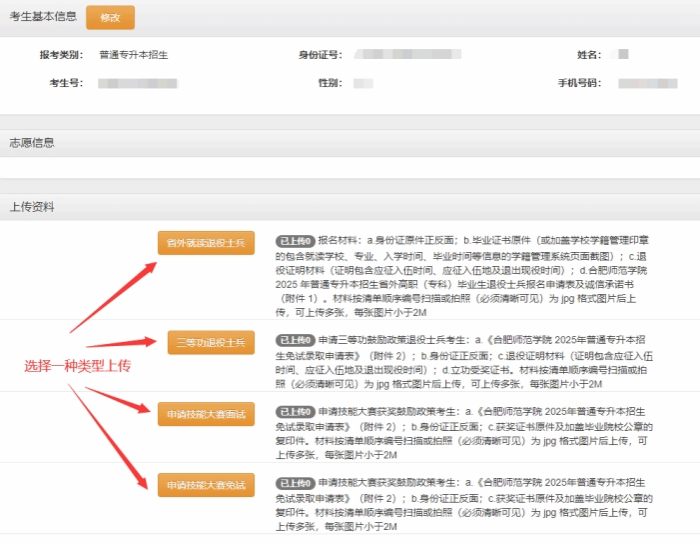Image resolution: width=700 pixels, height=544 pixels.
Task: Open 申请技能大赛面试 upload option
Action: click(x=206, y=413)
